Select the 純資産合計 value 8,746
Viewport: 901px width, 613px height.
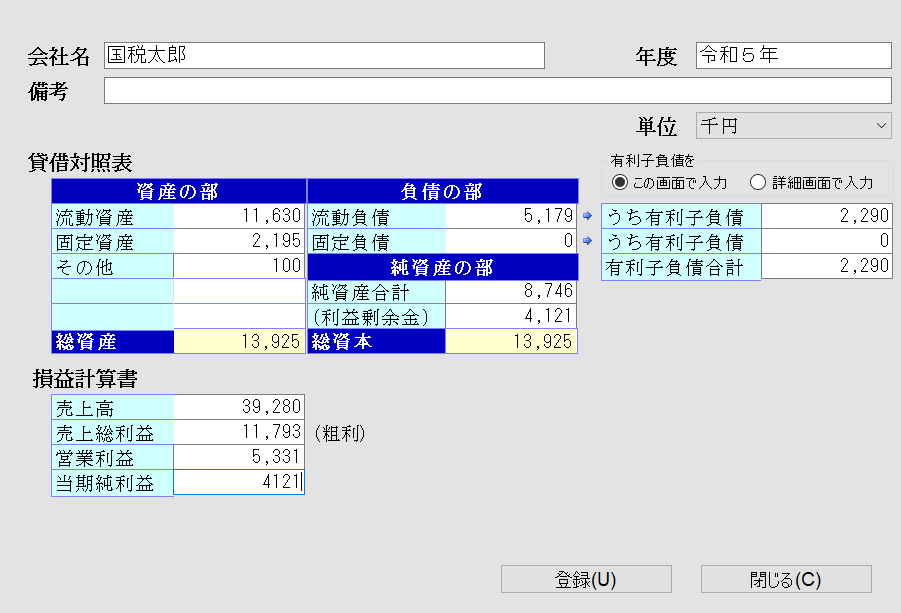pos(510,290)
